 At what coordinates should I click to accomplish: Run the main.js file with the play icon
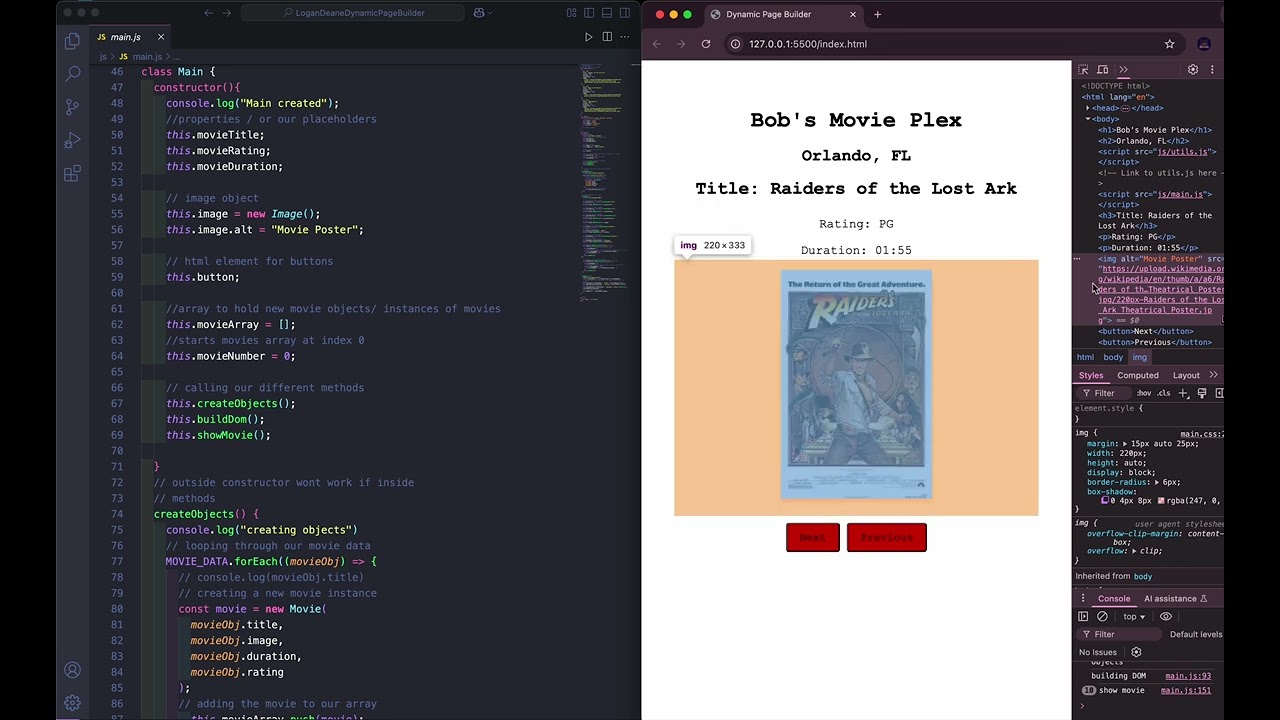coord(588,37)
